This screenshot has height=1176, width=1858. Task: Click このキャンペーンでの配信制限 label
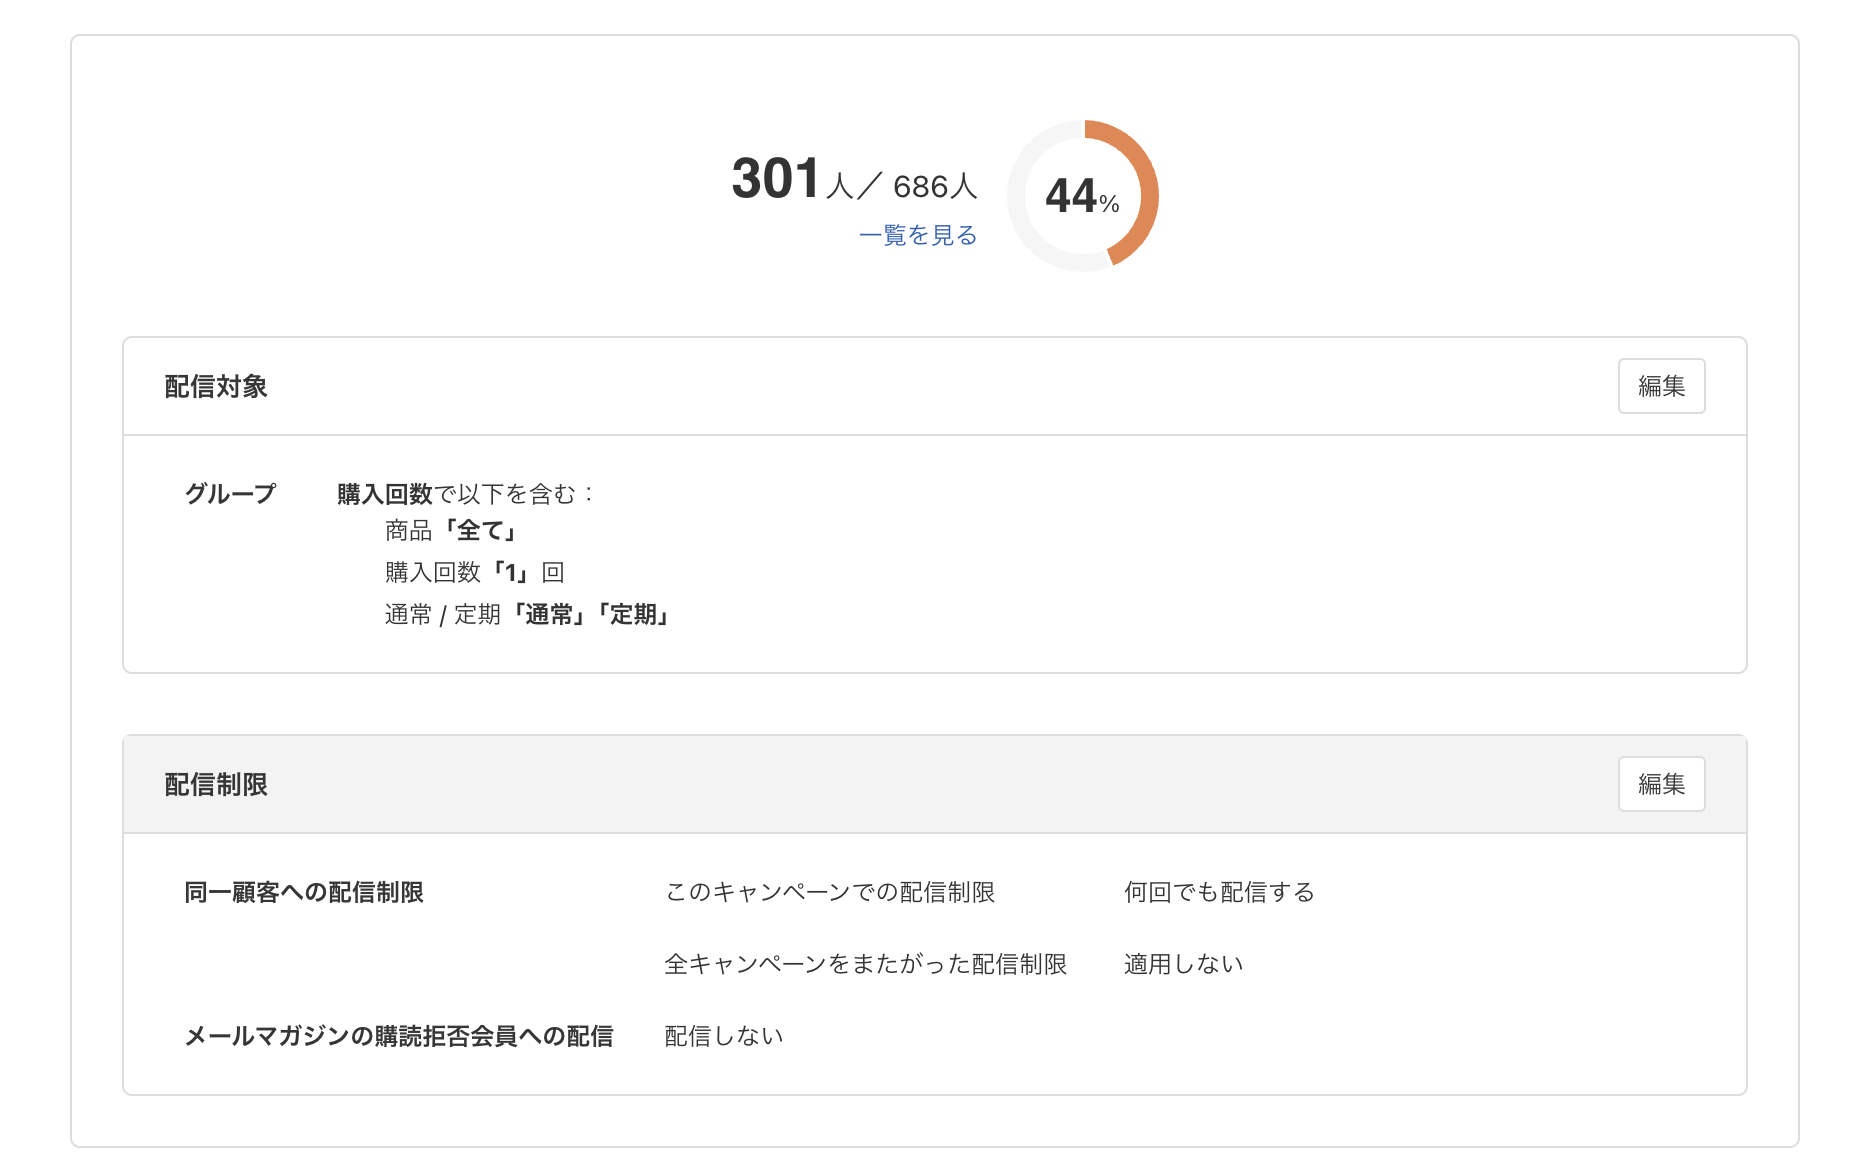pyautogui.click(x=830, y=891)
